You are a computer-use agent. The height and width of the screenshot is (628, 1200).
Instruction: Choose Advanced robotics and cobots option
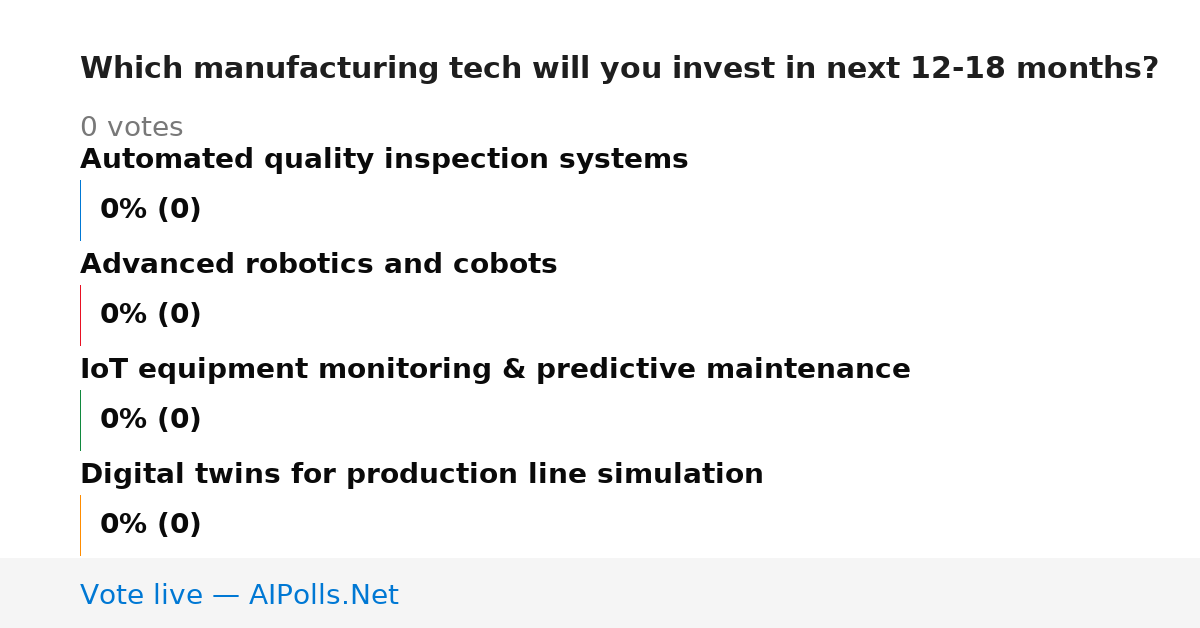click(318, 265)
